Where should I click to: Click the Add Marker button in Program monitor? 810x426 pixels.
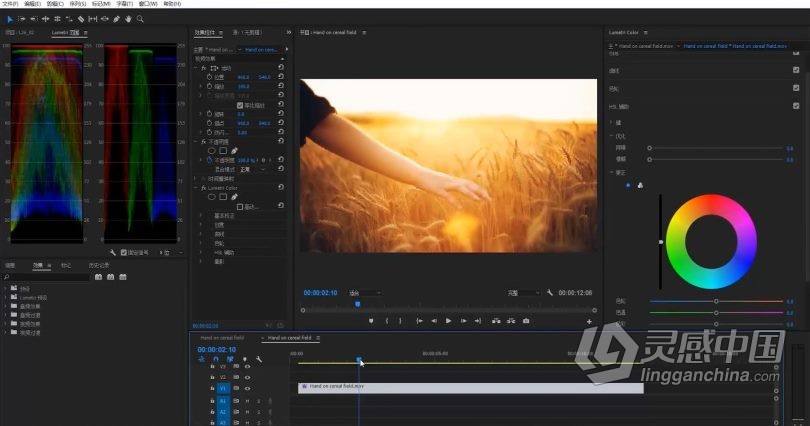point(371,321)
